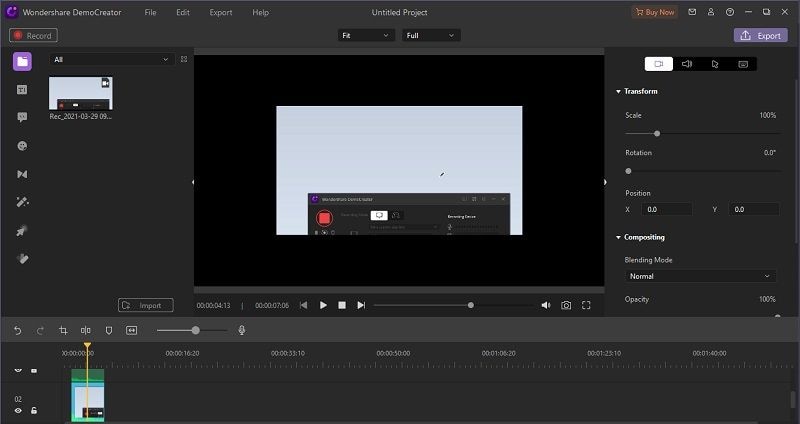Toggle visibility eye on track 02
Viewport: 800px width, 424px height.
[x=18, y=410]
